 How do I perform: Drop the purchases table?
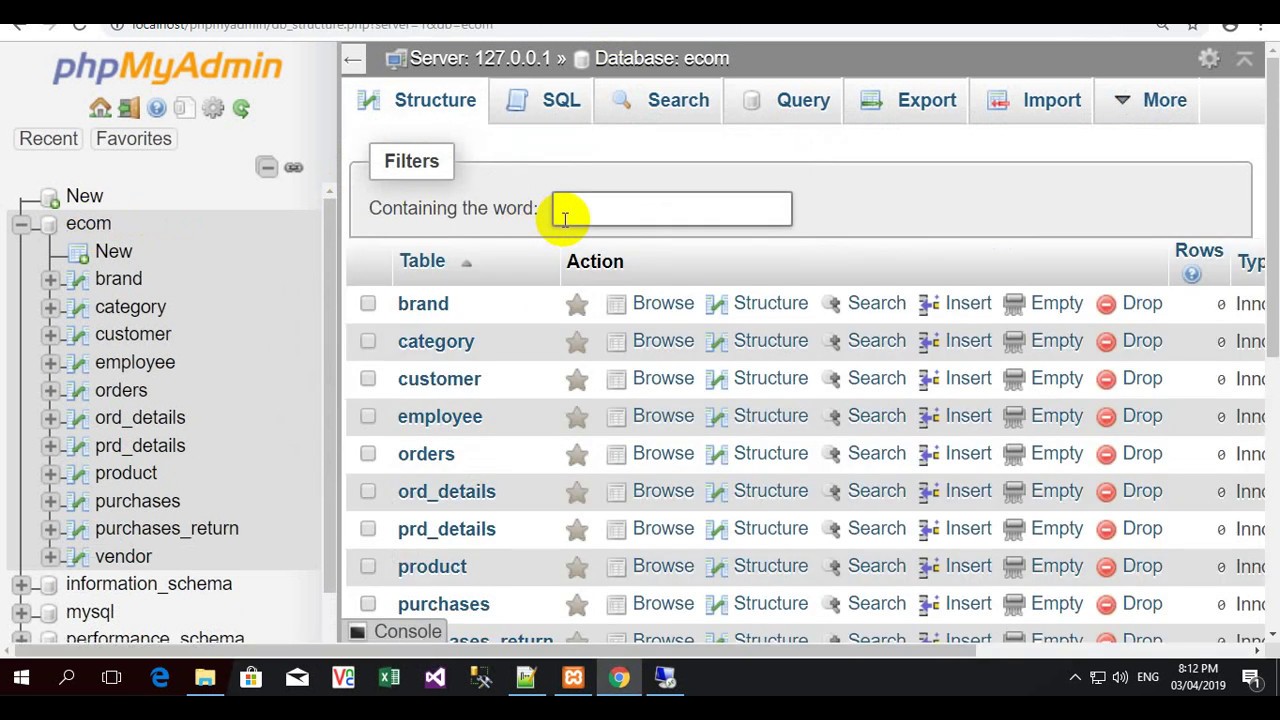(x=1142, y=603)
